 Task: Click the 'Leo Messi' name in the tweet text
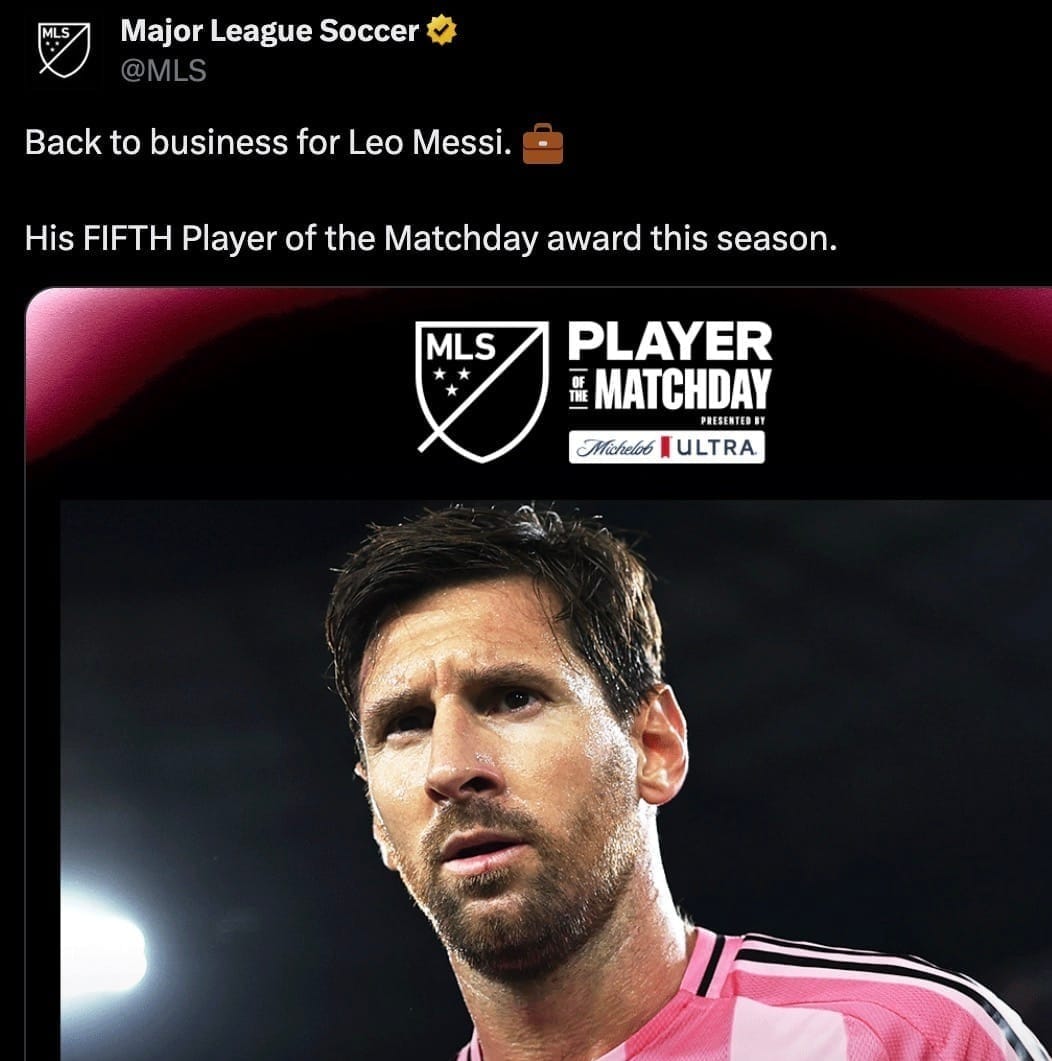click(x=430, y=142)
